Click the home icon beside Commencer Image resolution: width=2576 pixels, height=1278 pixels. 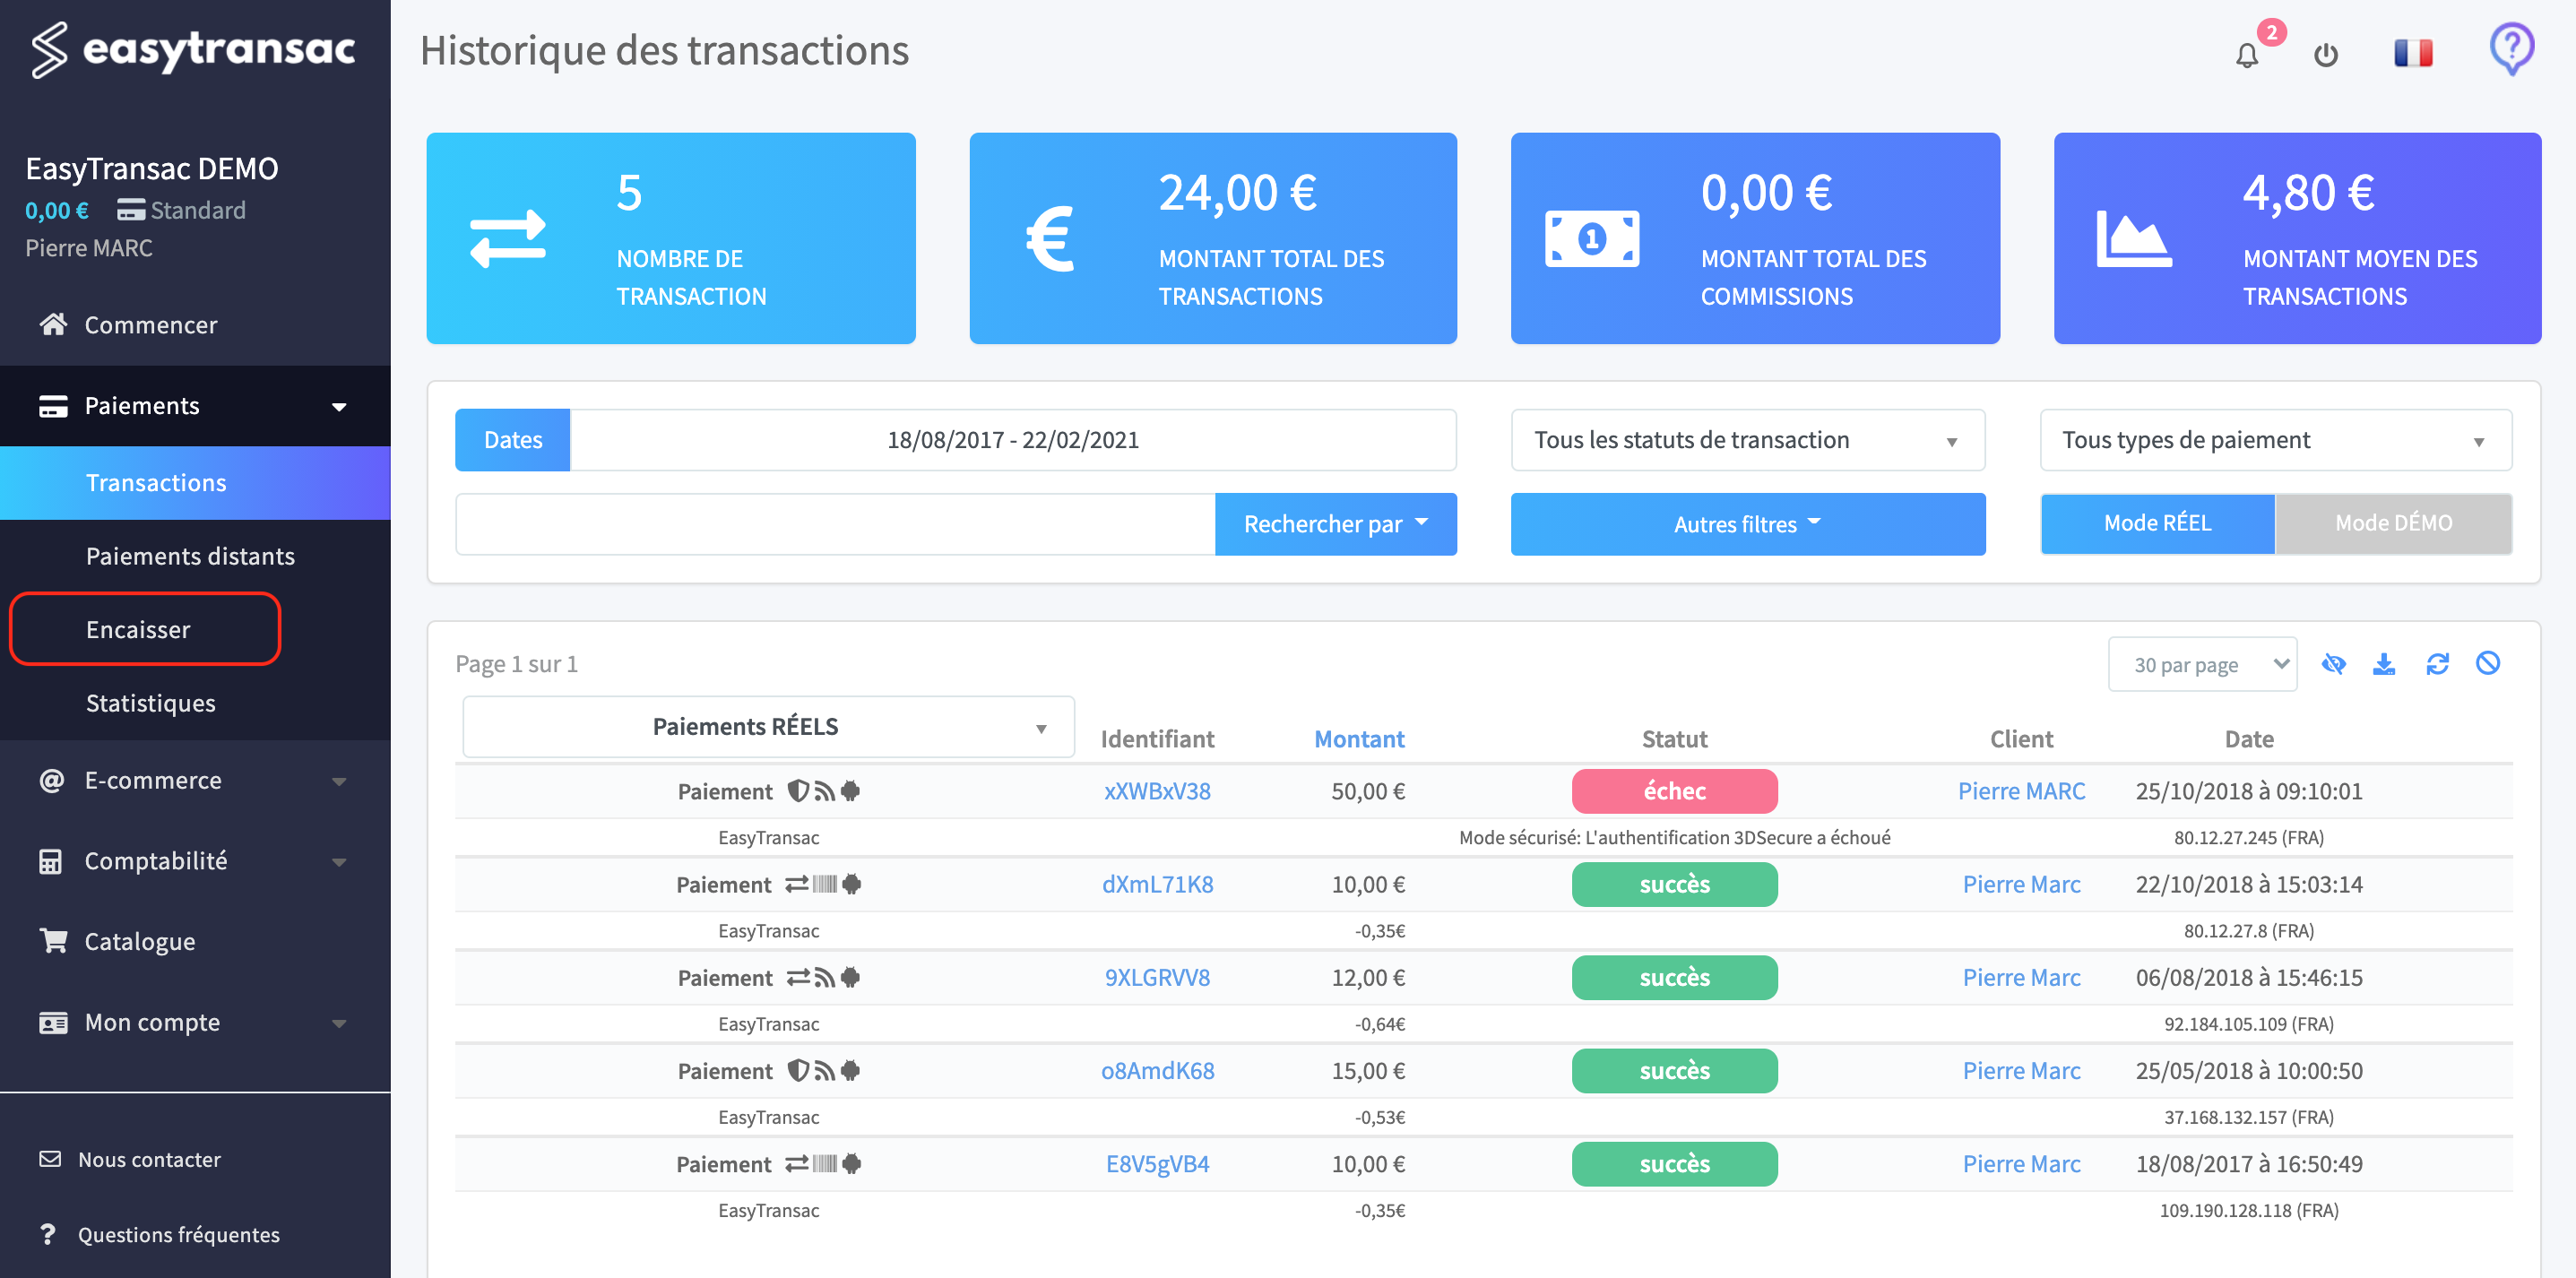click(53, 324)
